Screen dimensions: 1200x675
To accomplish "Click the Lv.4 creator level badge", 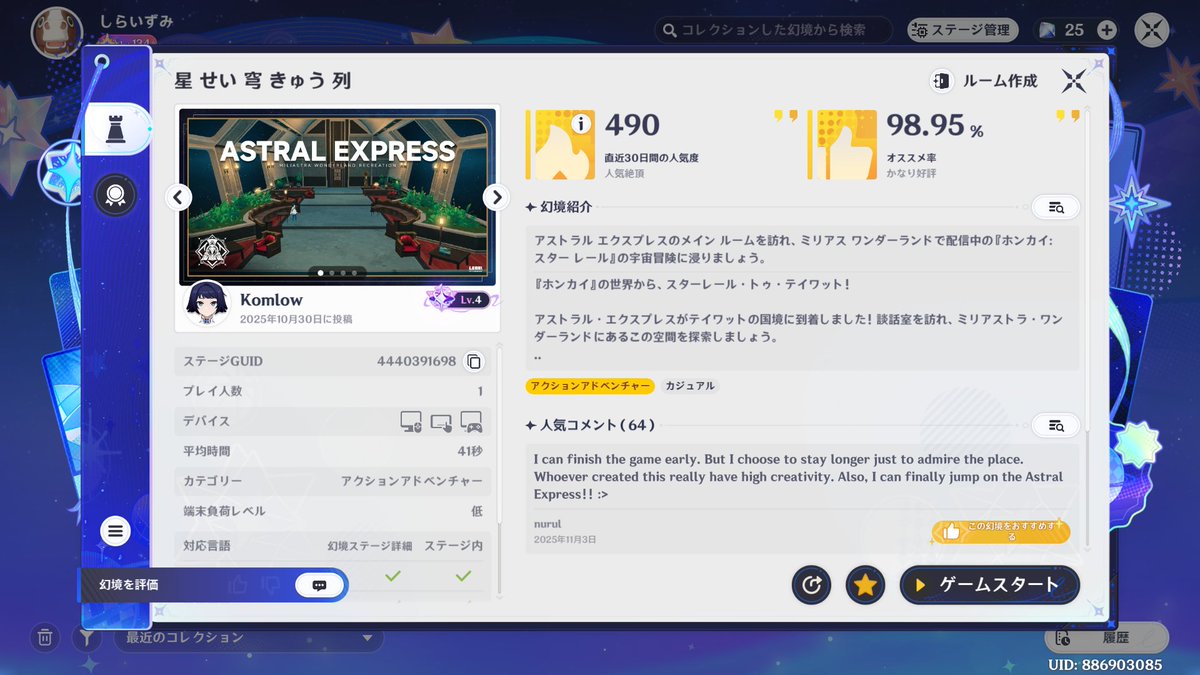I will (x=461, y=299).
